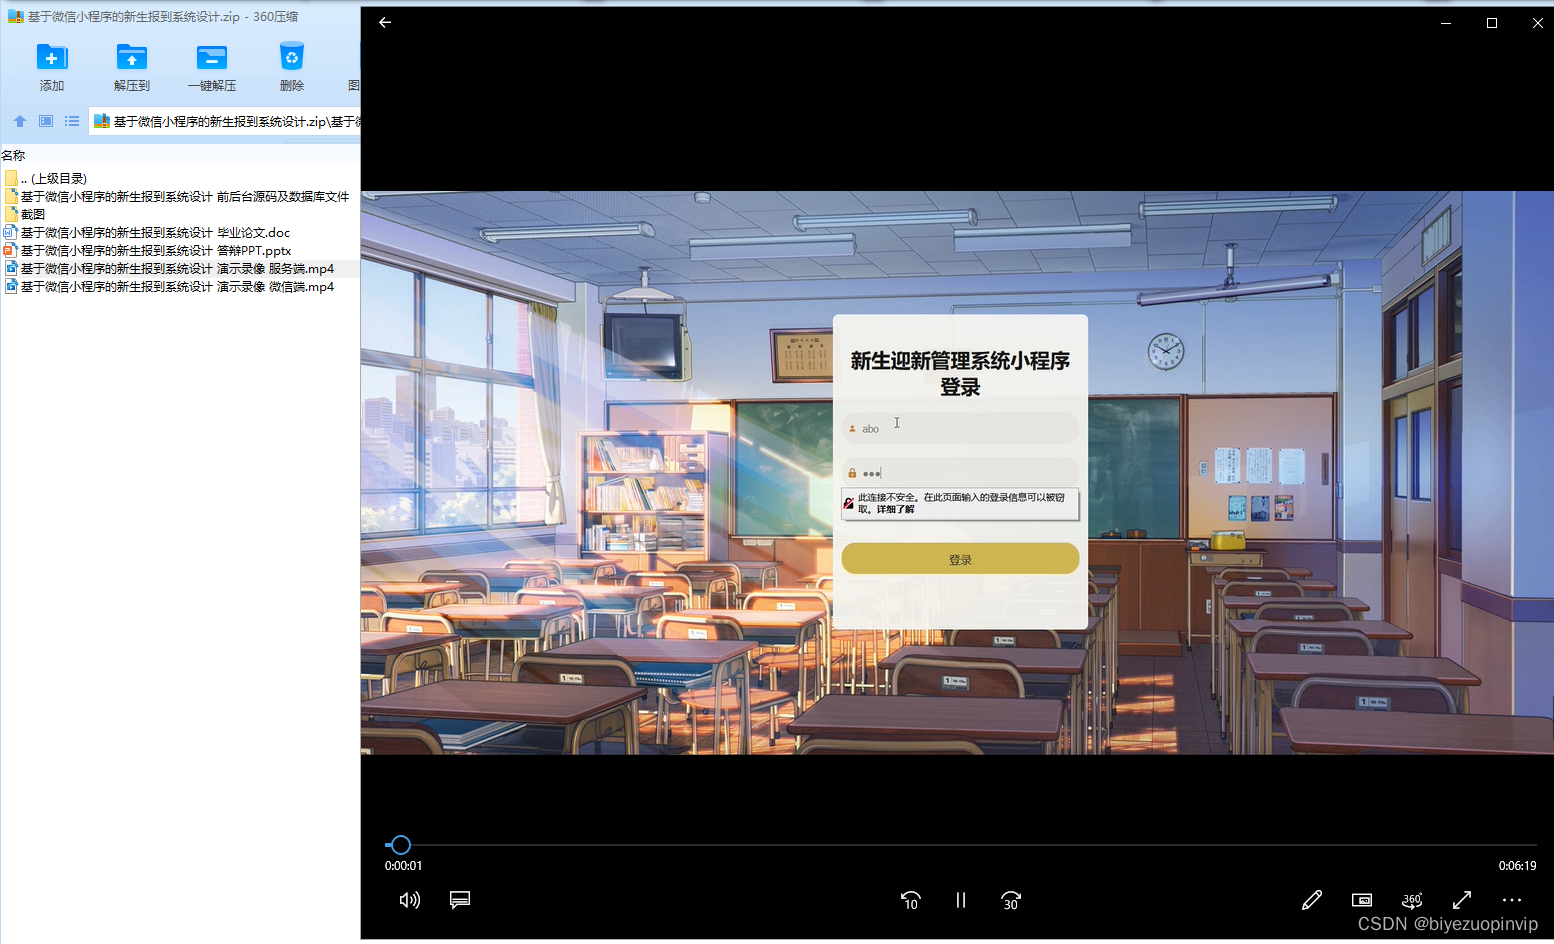Click the pencil edit icon in the player
Screen dimensions: 1554x944
coord(1312,900)
